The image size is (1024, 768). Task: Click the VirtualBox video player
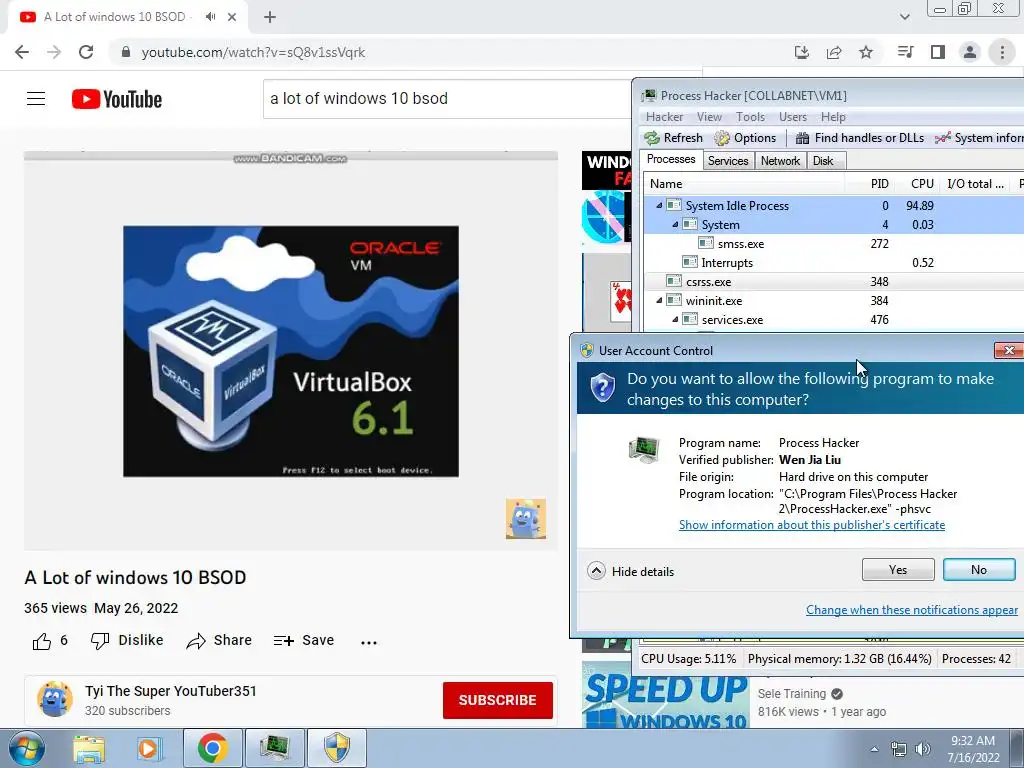291,351
